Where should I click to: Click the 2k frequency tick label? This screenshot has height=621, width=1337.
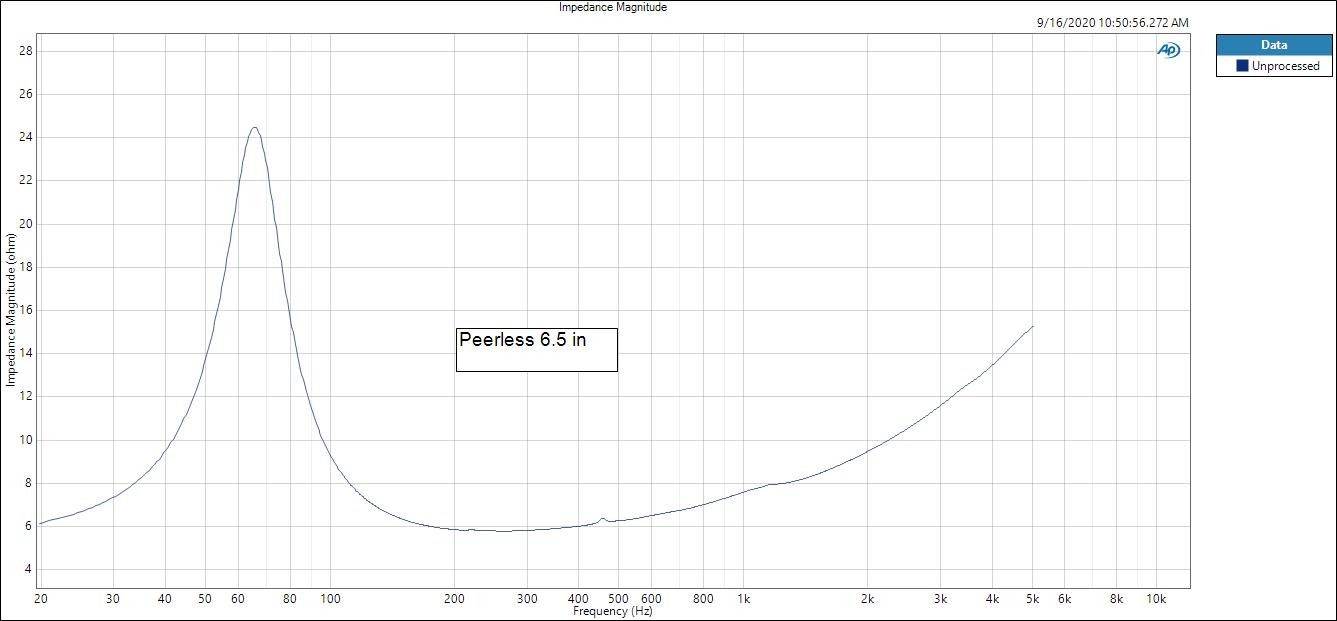coord(867,599)
